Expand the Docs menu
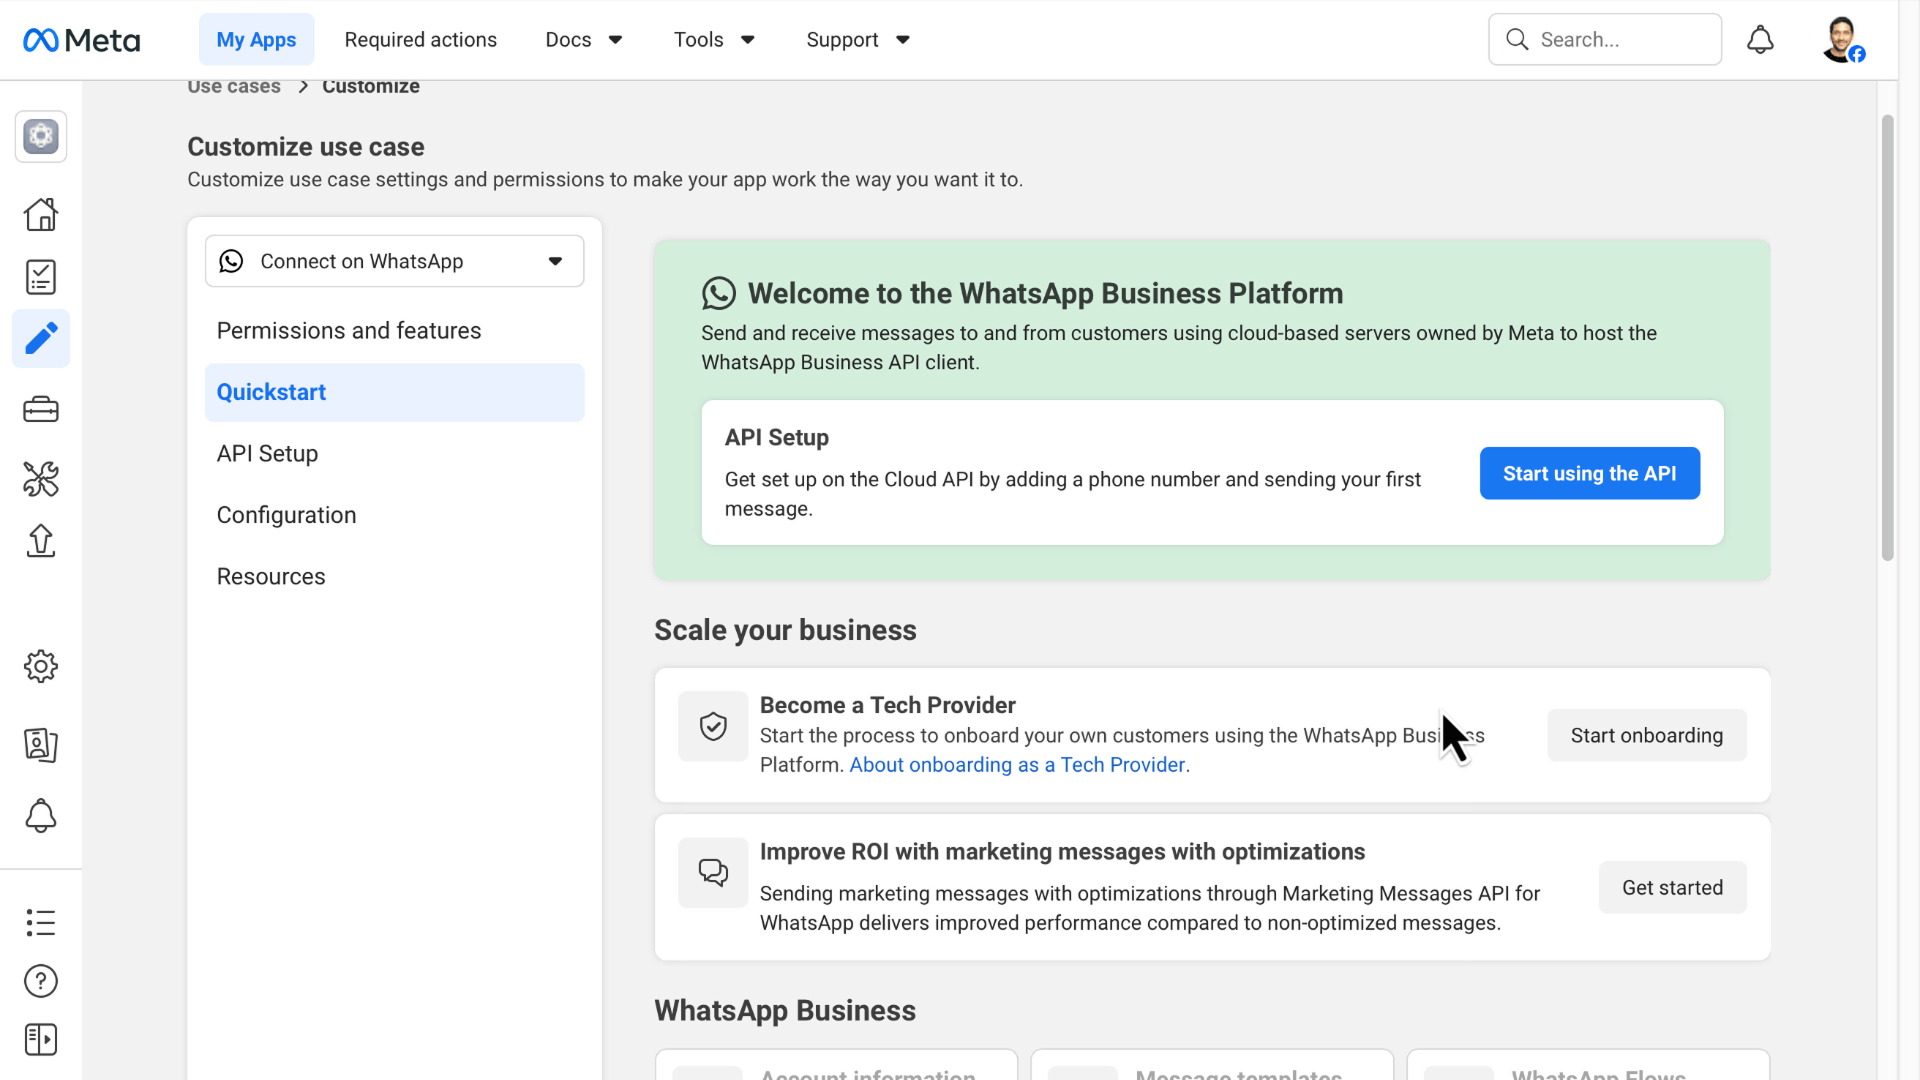The height and width of the screenshot is (1080, 1920). click(584, 40)
